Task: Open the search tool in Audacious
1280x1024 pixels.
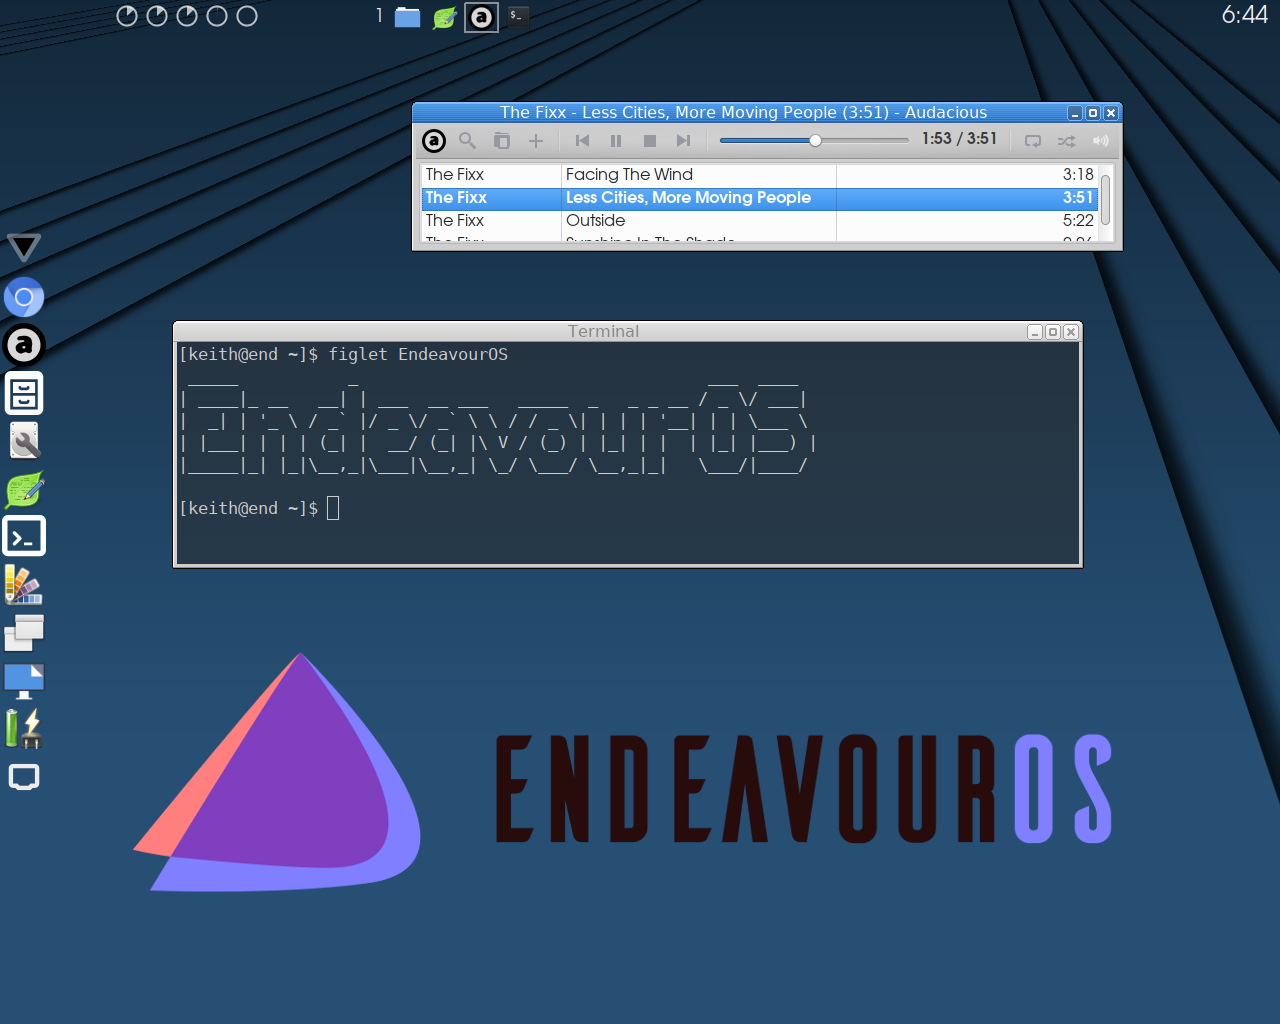Action: (467, 141)
